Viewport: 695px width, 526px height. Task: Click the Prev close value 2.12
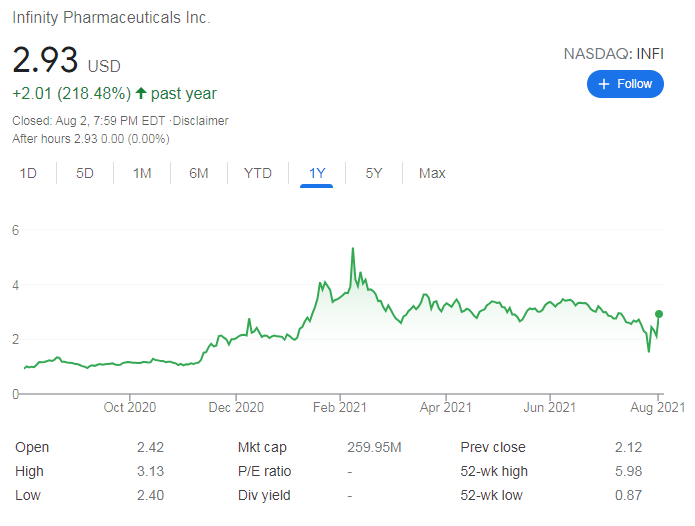[x=628, y=447]
